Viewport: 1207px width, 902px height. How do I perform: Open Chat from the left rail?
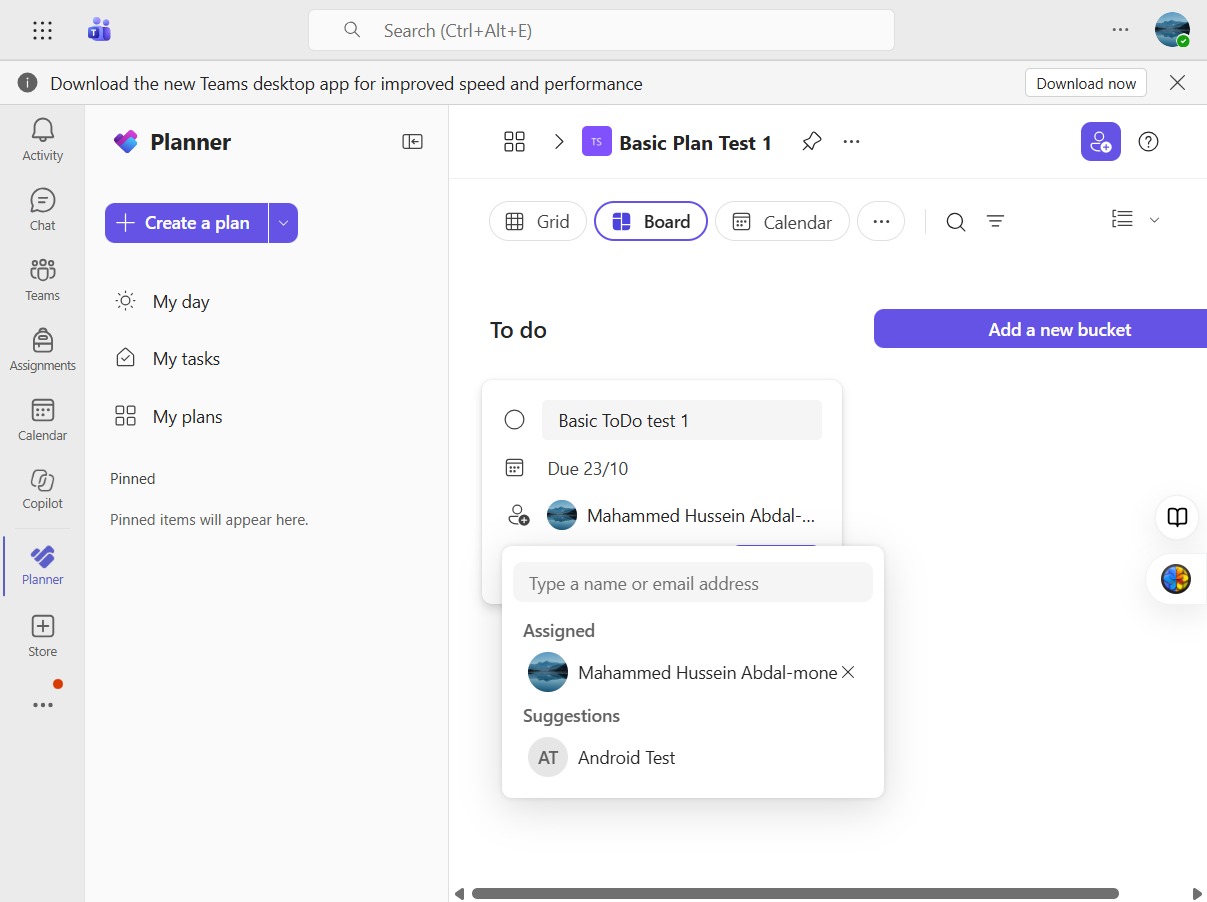(42, 209)
